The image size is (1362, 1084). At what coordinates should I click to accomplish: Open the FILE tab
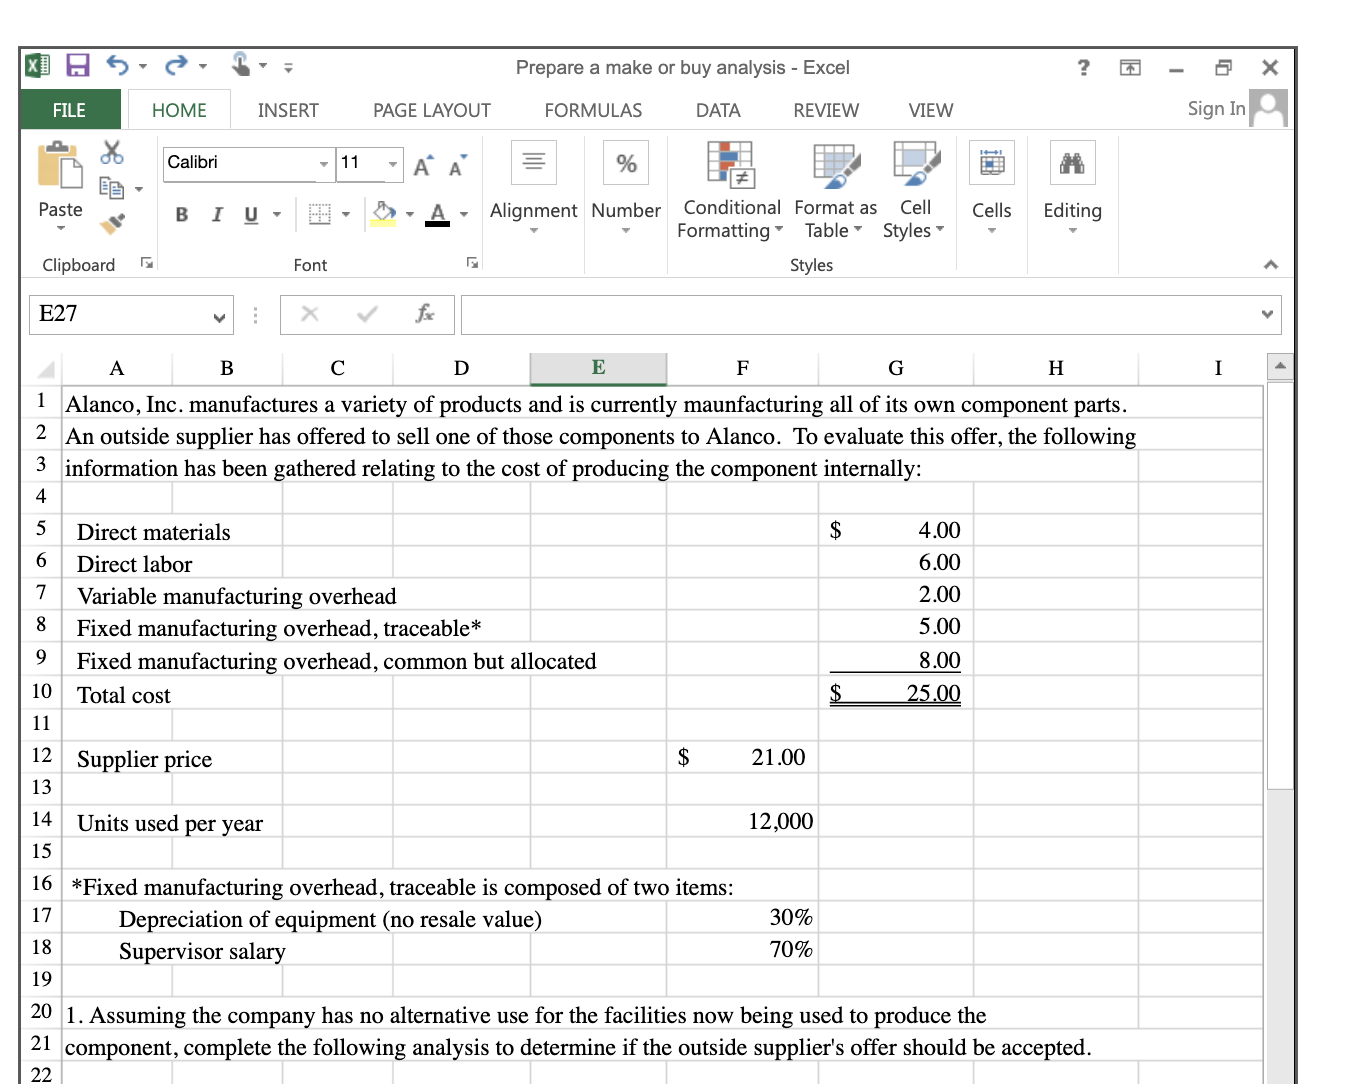click(69, 110)
